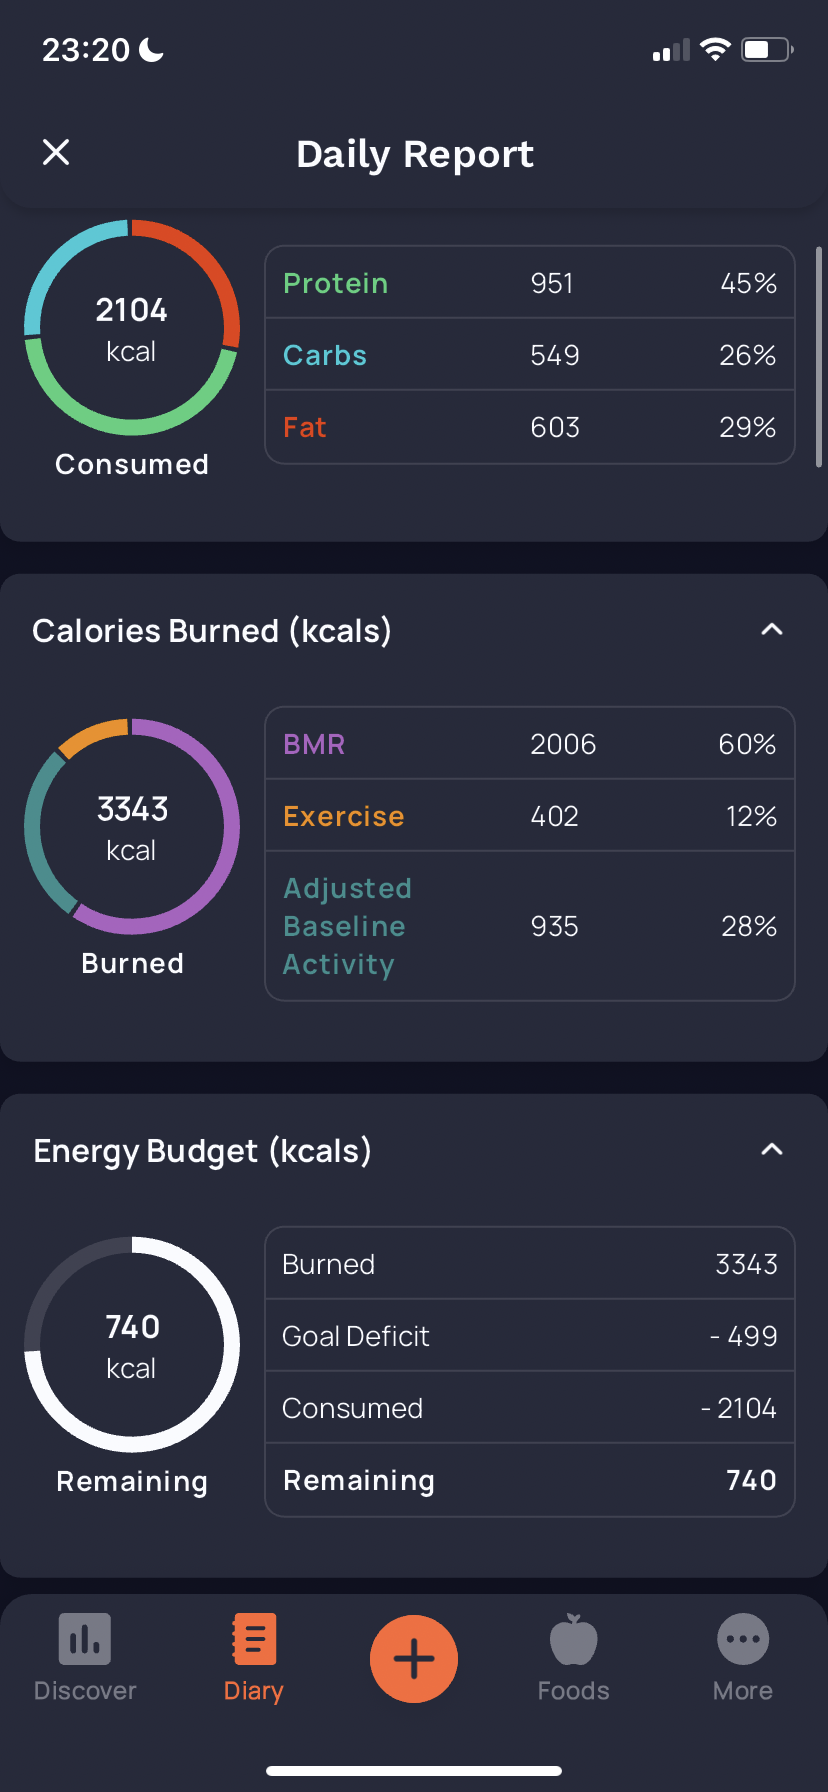Open the More three-dots icon
Image resolution: width=828 pixels, height=1792 pixels.
tap(743, 1640)
